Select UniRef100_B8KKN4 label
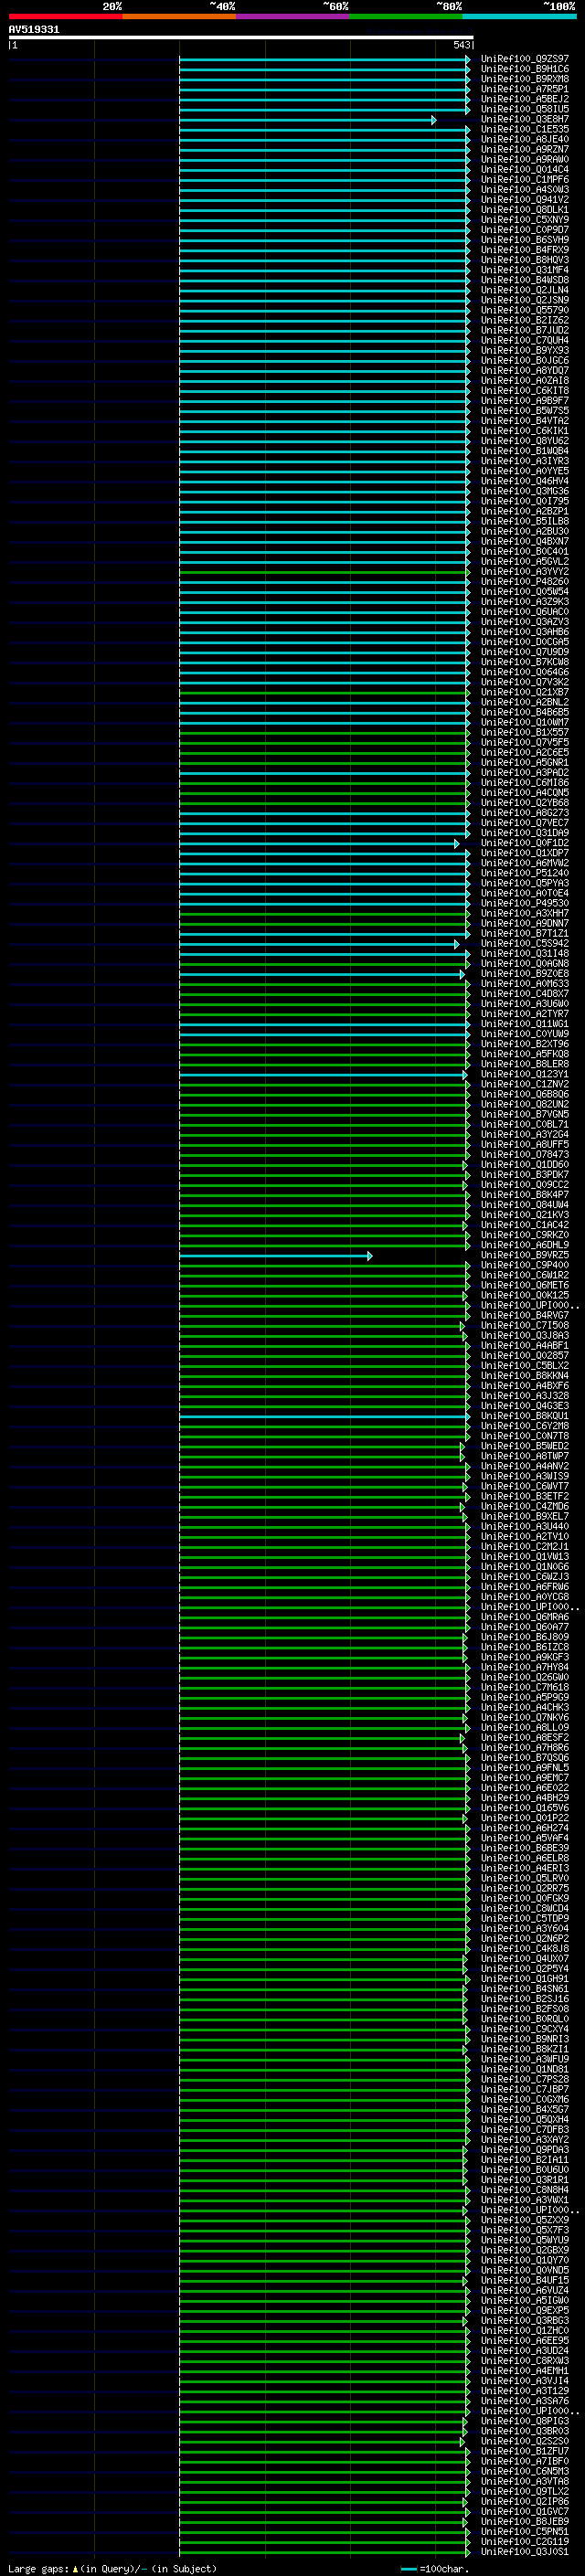 524,1376
